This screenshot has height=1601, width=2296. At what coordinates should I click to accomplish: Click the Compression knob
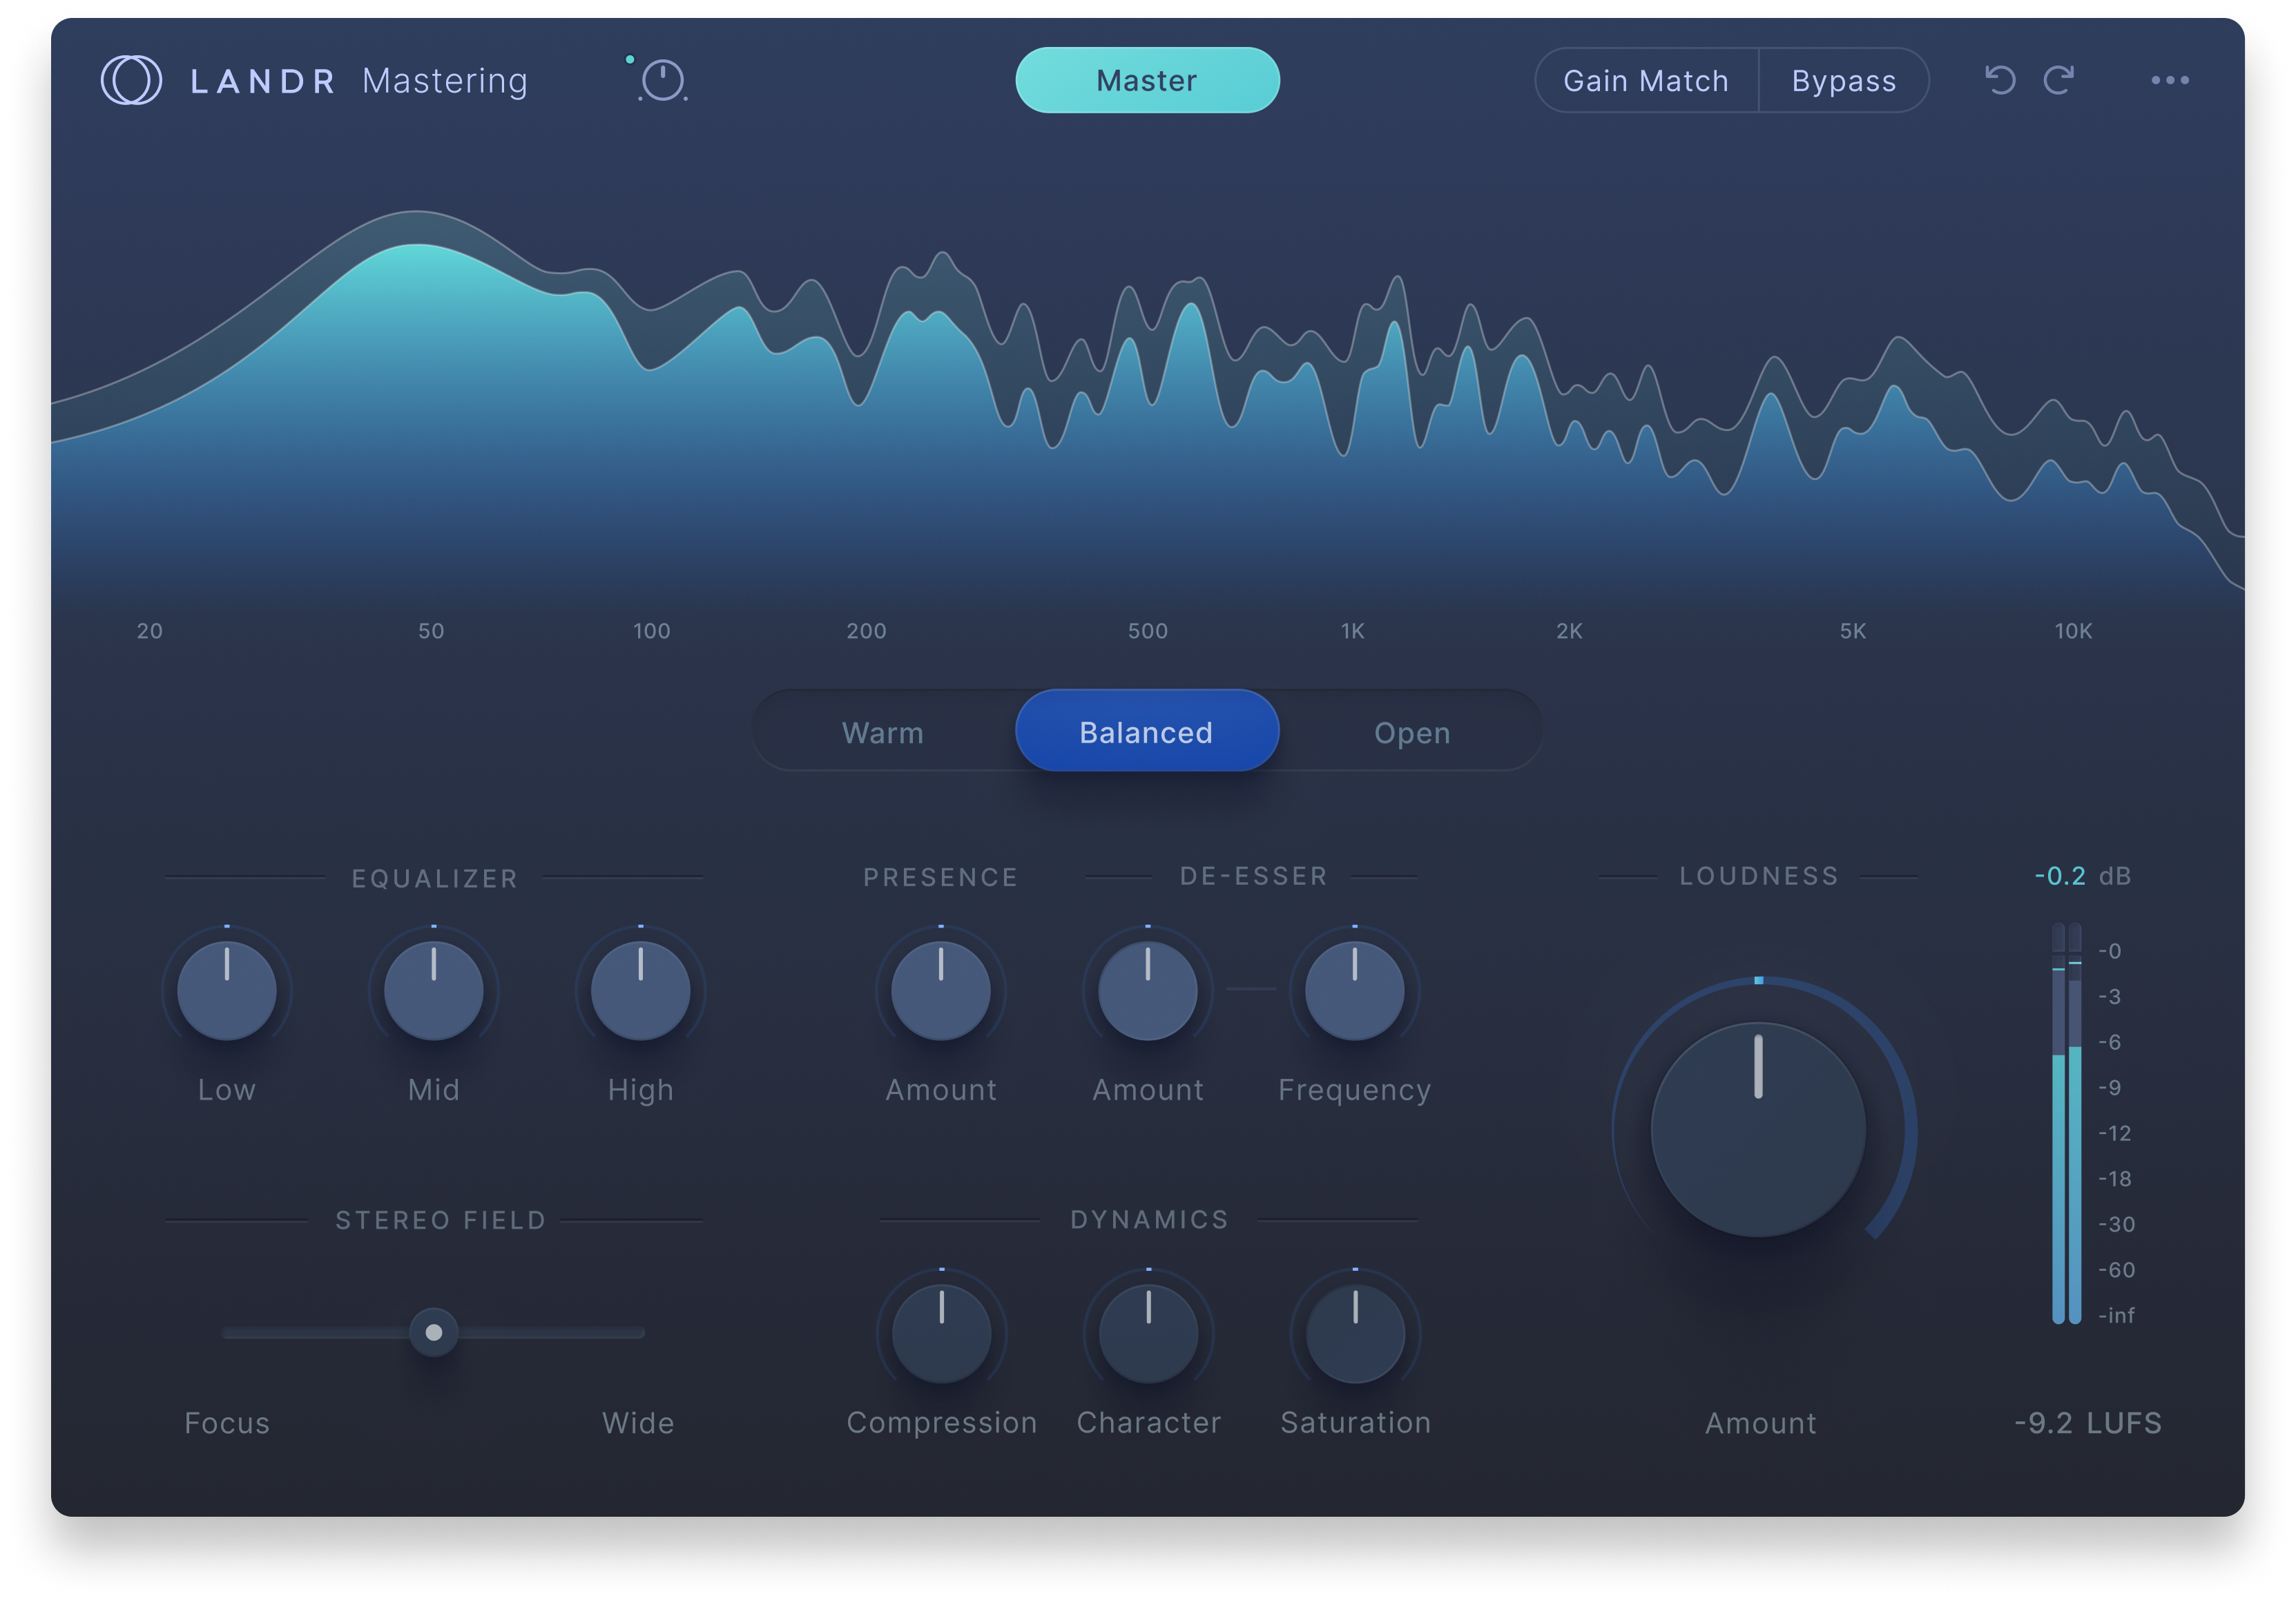[942, 1333]
